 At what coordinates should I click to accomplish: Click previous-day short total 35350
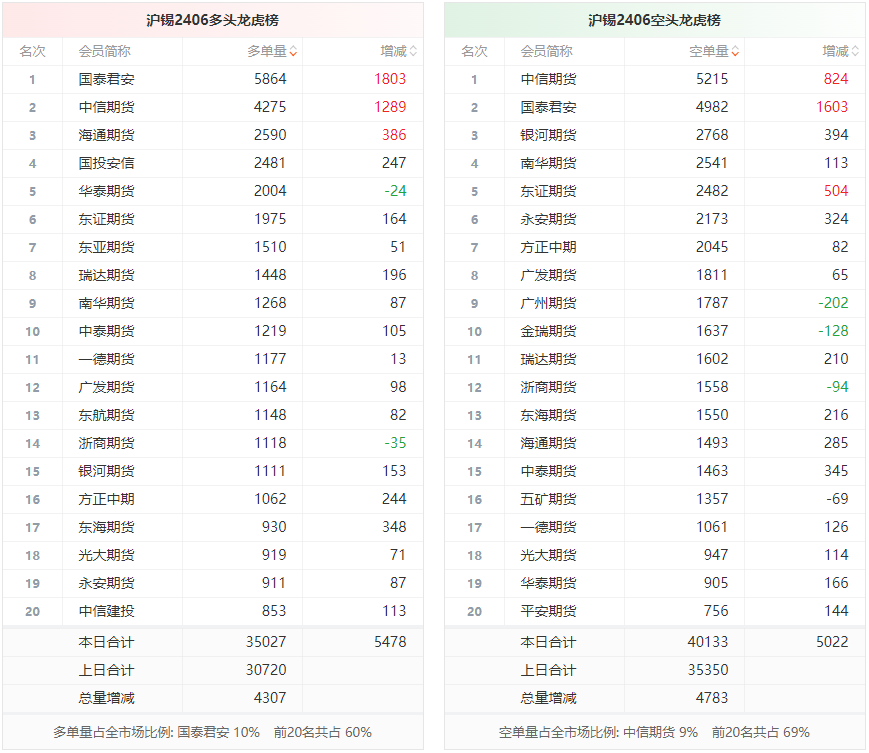[x=708, y=670]
